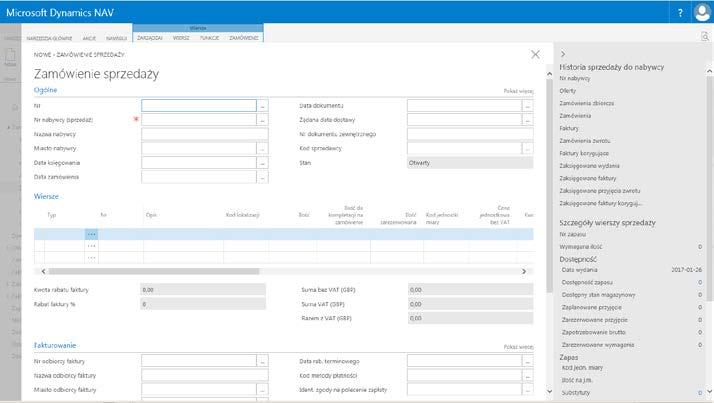
Task: Focus the Nazwa odbiorcy faktury field
Action: [x=204, y=376]
